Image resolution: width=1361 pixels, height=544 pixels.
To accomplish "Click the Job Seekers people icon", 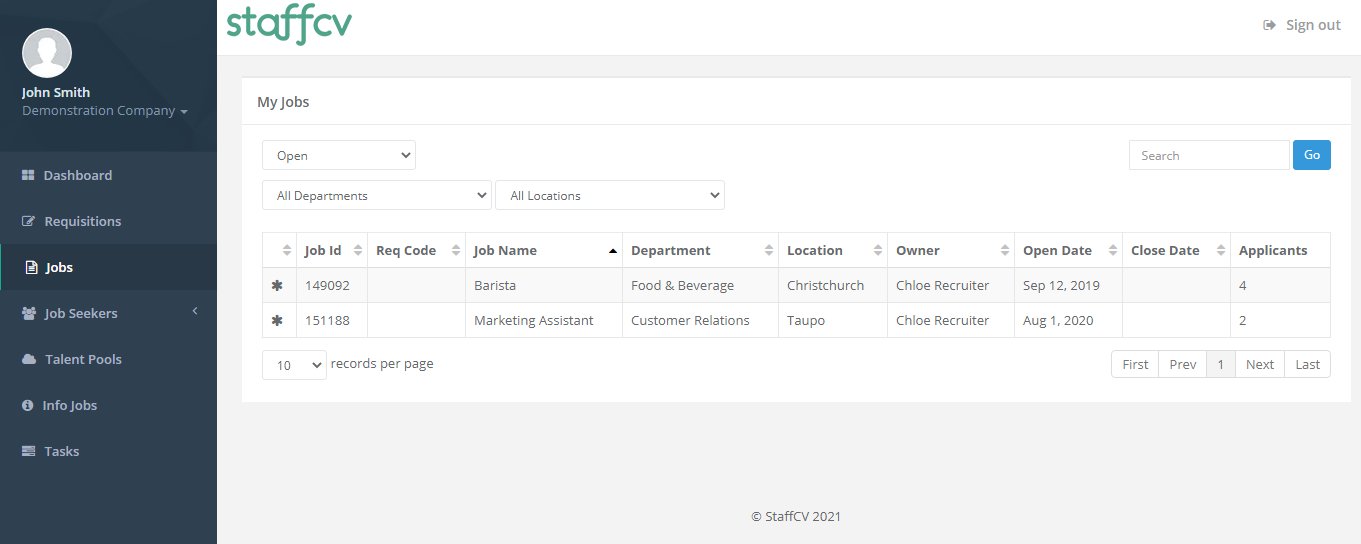I will 29,313.
